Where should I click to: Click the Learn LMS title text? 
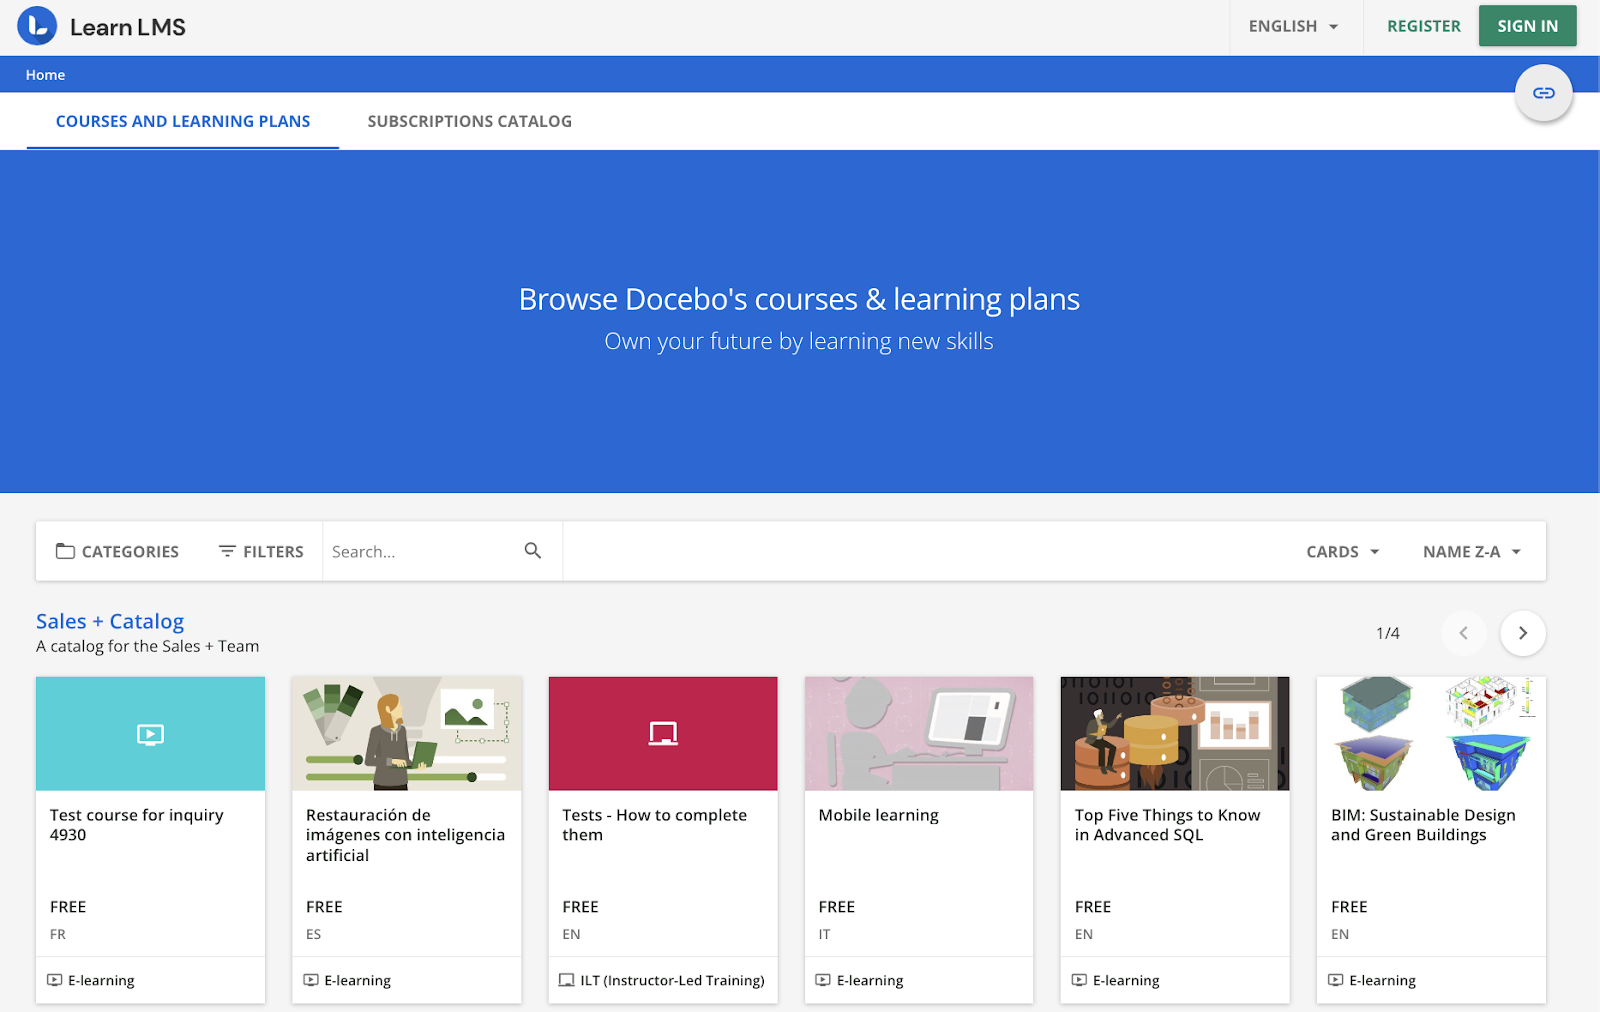[128, 27]
